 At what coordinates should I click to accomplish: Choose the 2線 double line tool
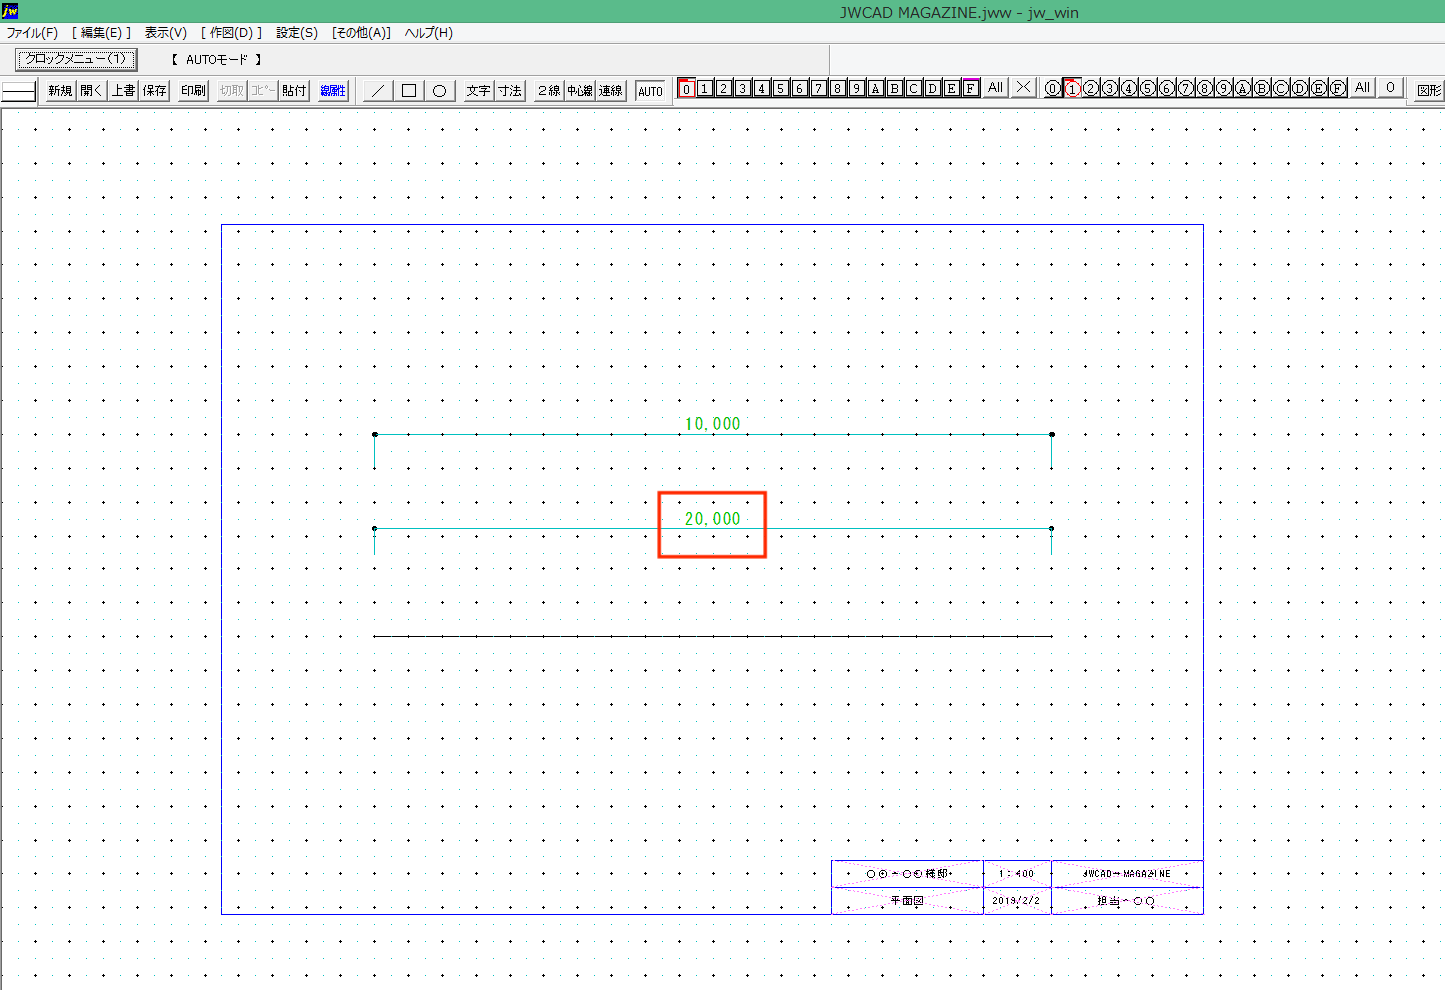pos(548,91)
